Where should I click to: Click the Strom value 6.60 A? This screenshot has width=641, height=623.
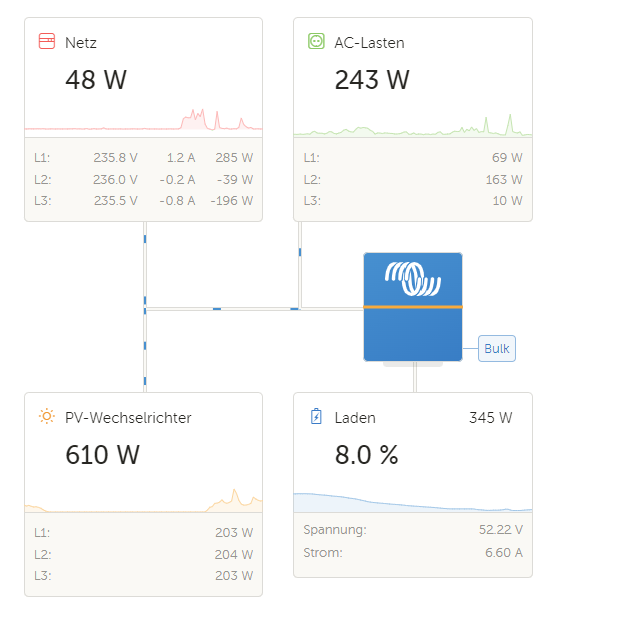pos(504,553)
